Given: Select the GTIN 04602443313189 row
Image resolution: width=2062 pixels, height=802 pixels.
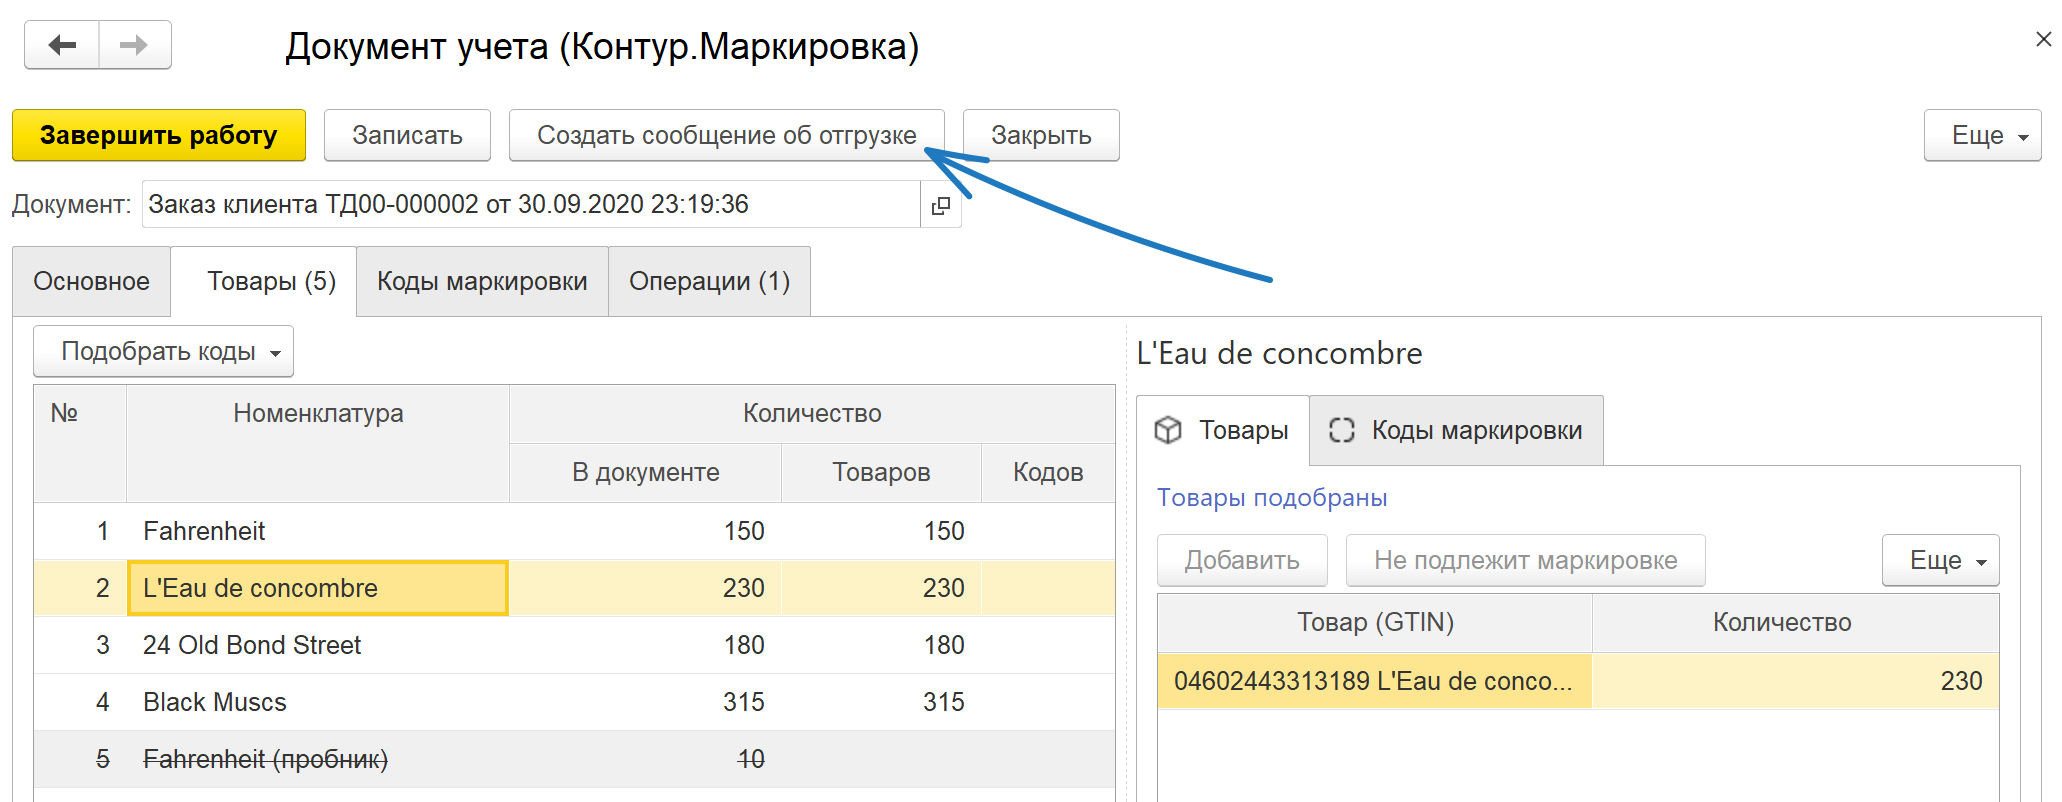Looking at the screenshot, I should (x=1578, y=681).
